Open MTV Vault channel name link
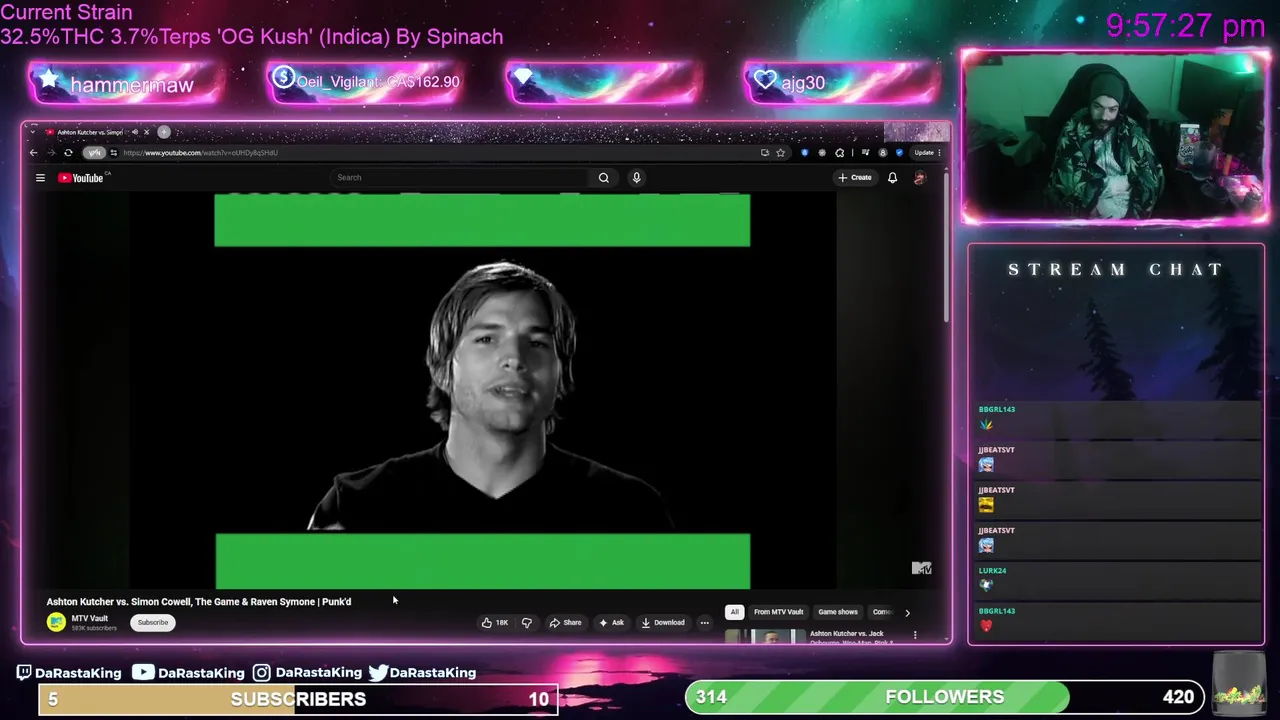Screen dimensions: 1280x720 (89, 618)
